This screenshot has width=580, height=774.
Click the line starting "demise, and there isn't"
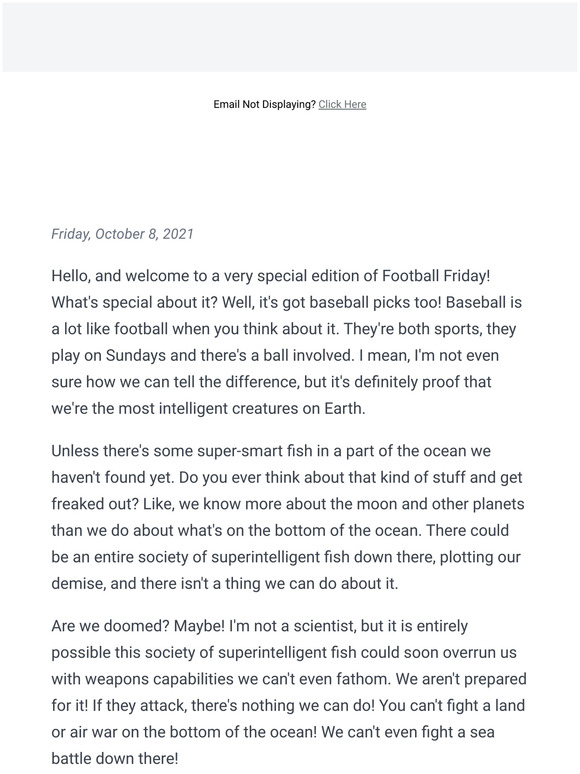tap(225, 583)
